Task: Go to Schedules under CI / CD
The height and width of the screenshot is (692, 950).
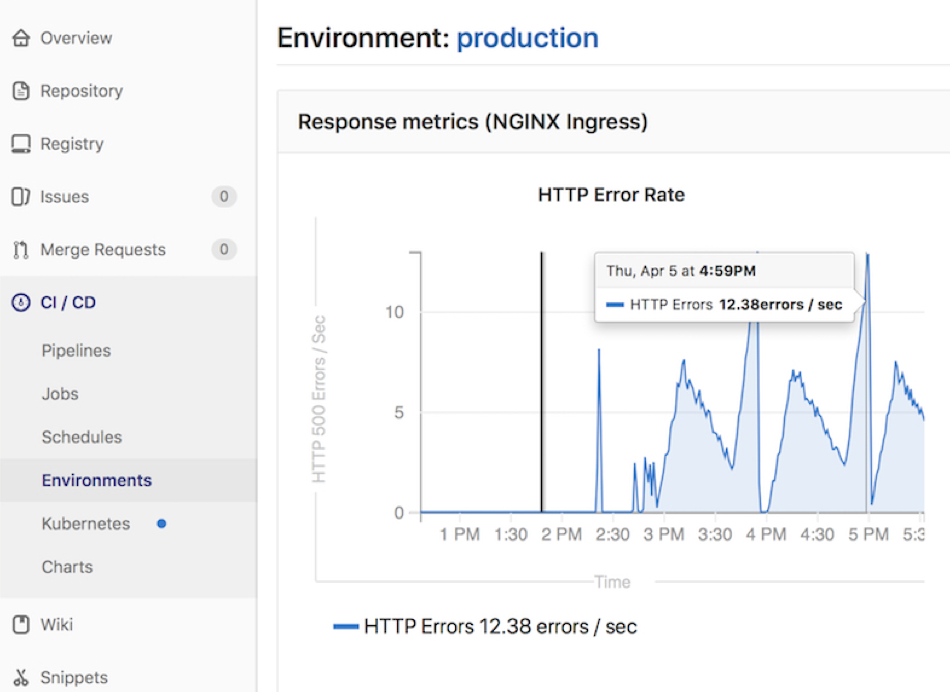Action: pos(81,437)
